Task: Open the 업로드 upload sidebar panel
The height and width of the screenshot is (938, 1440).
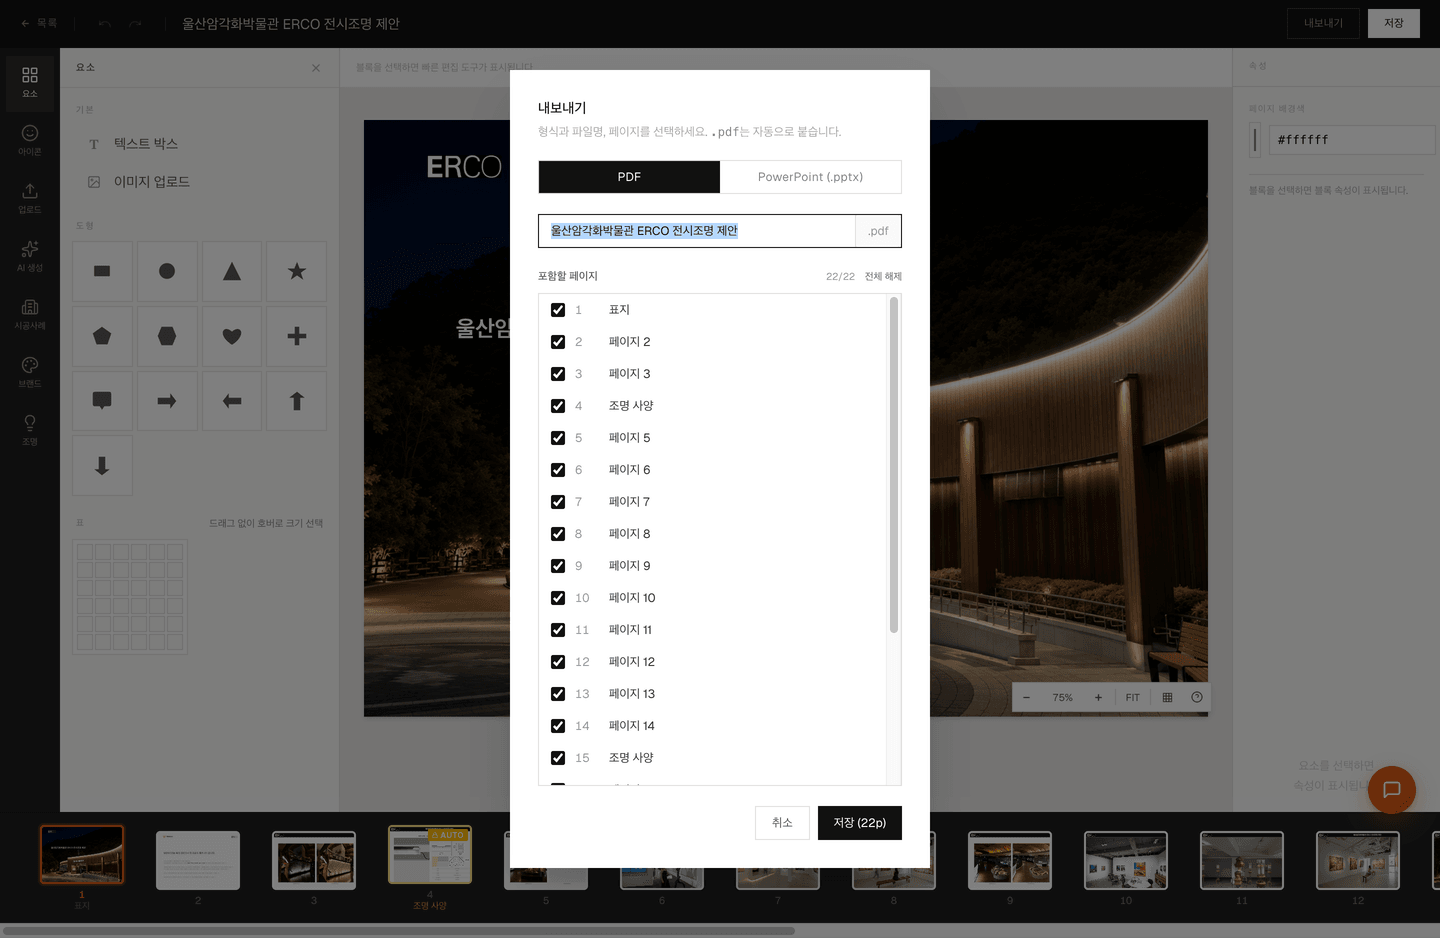Action: [x=30, y=199]
